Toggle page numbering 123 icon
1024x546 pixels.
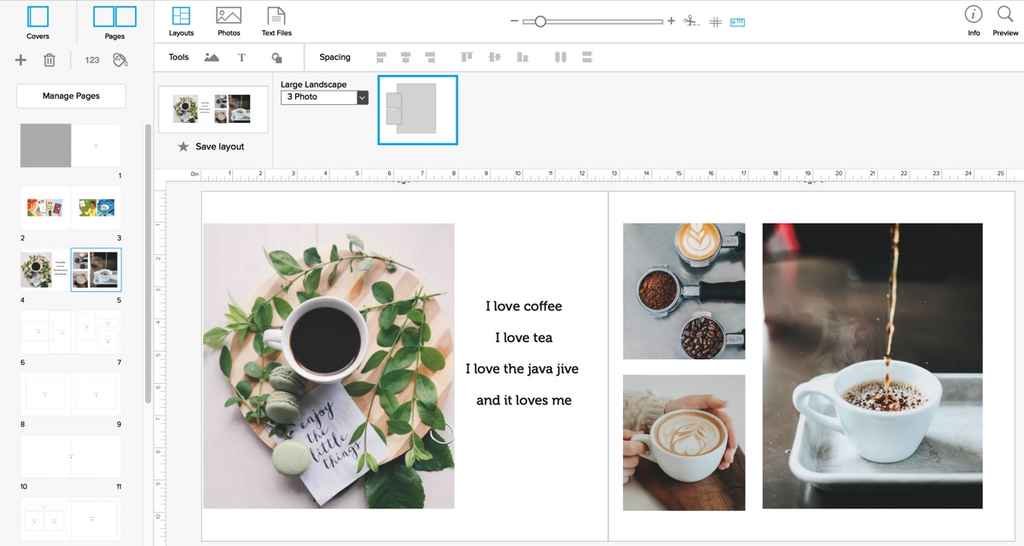coord(92,60)
